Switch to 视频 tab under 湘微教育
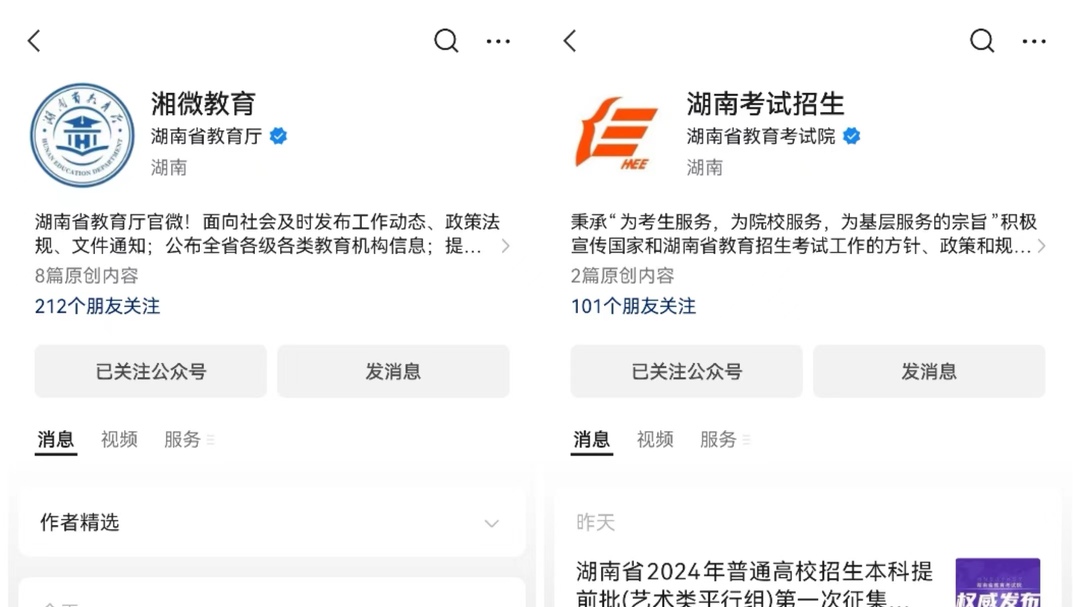 click(x=119, y=439)
